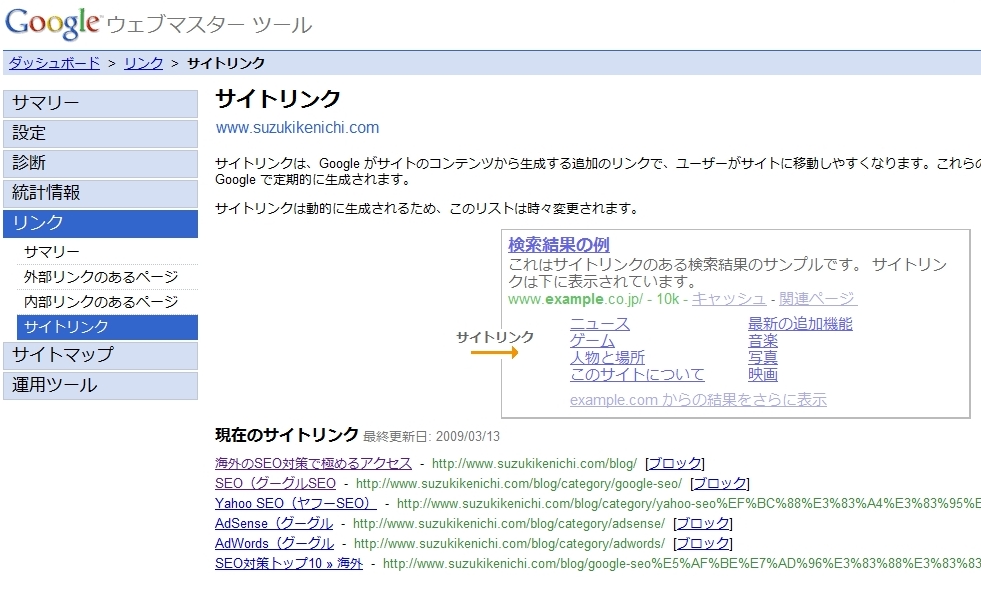Click ニュース sample sitelink
This screenshot has height=603, width=981.
click(x=600, y=324)
